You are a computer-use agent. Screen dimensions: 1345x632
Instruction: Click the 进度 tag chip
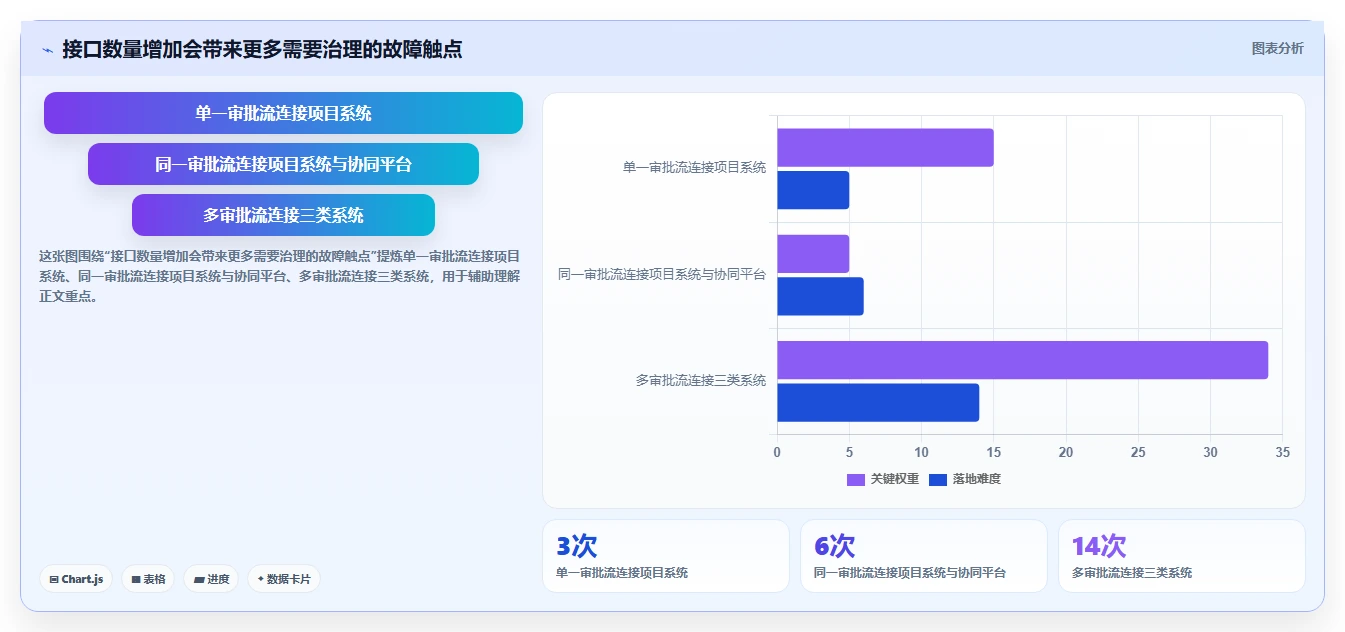coord(211,579)
